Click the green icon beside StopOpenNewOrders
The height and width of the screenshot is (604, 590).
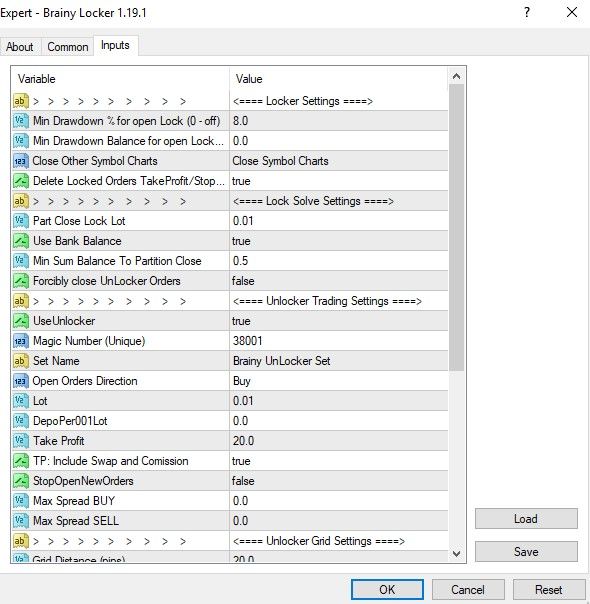pos(20,482)
